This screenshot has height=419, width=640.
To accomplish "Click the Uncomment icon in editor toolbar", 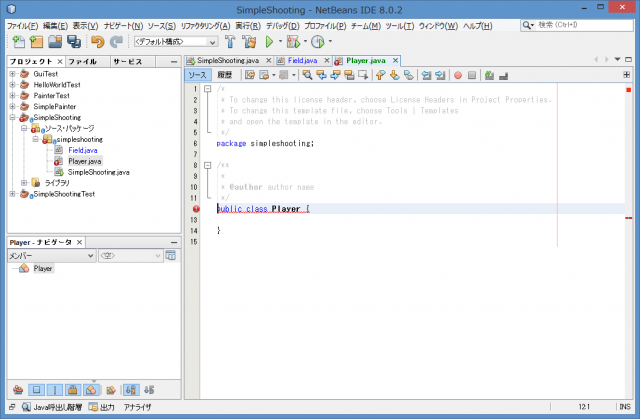I will coord(503,75).
